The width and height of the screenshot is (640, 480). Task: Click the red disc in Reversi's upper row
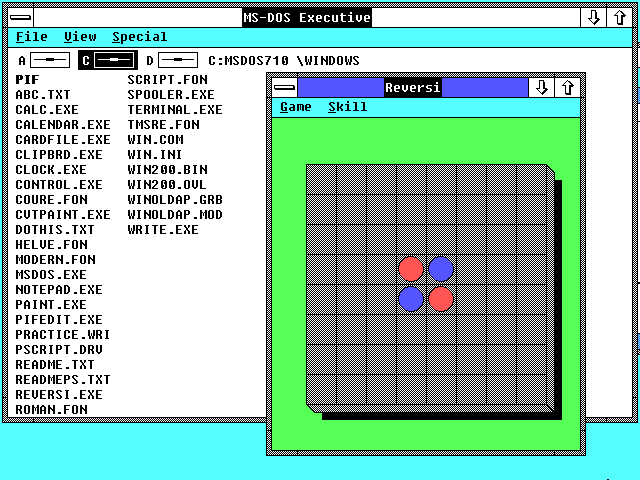[411, 269]
